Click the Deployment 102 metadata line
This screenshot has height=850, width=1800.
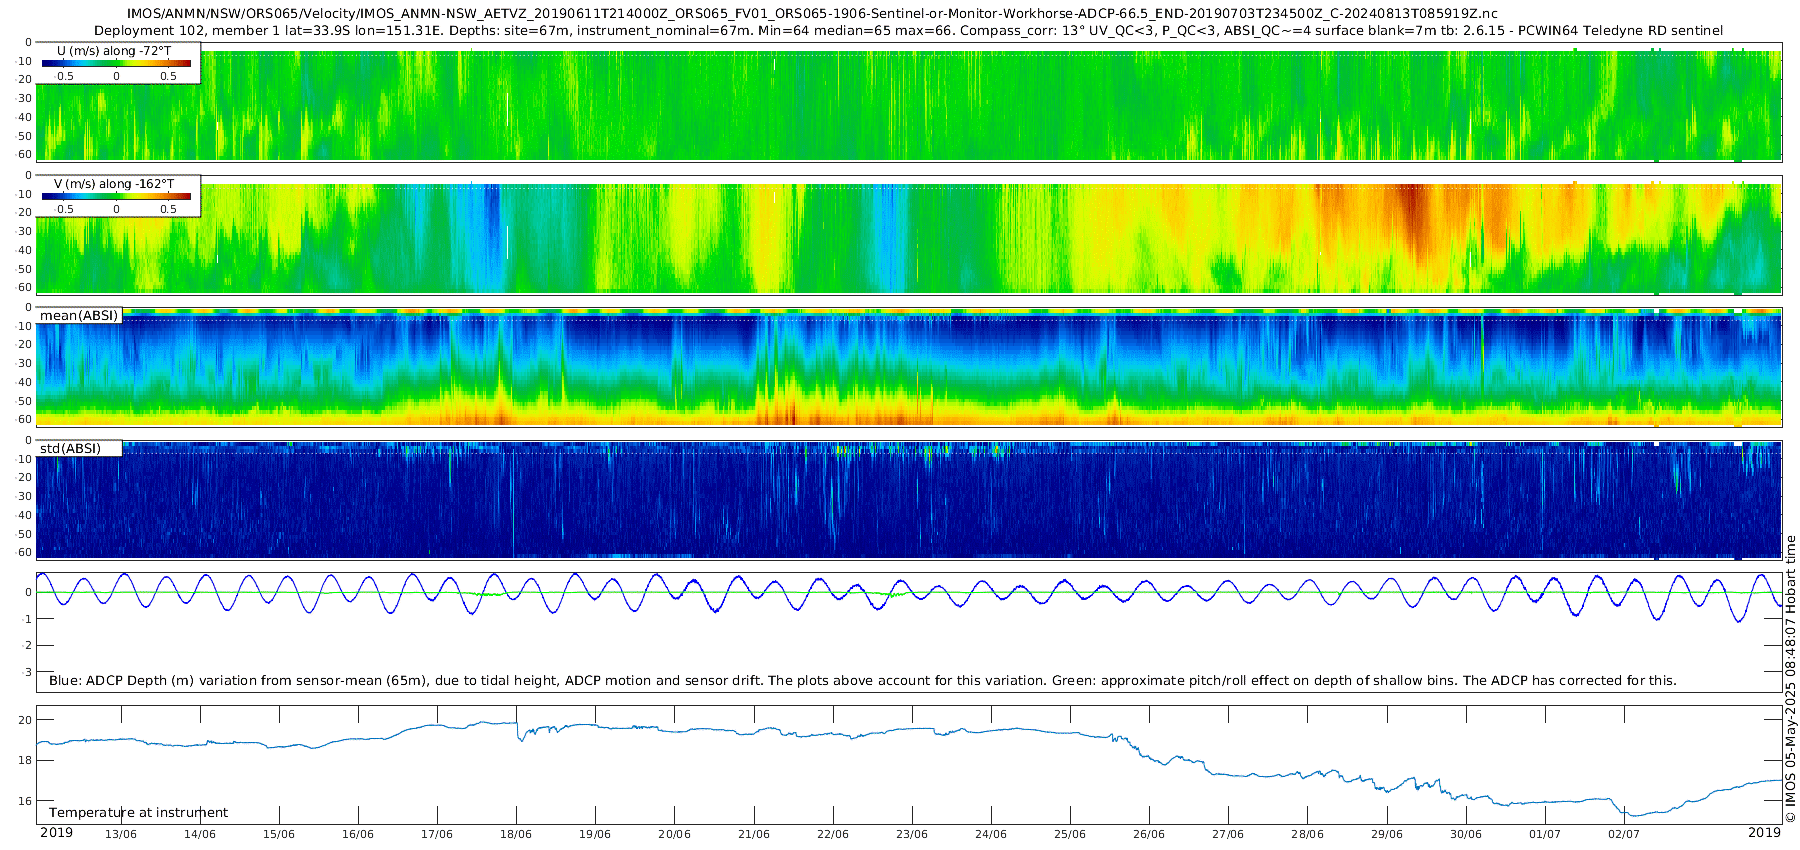908,31
